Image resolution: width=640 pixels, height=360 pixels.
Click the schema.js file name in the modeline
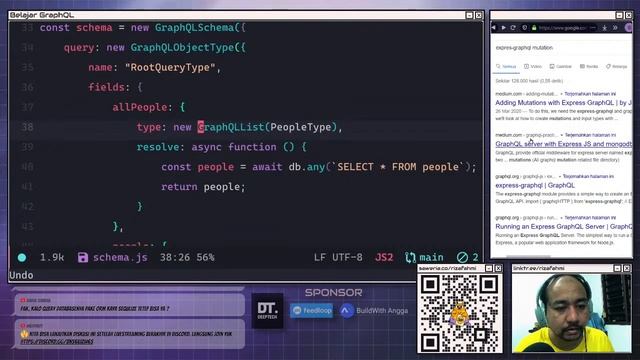pos(120,258)
